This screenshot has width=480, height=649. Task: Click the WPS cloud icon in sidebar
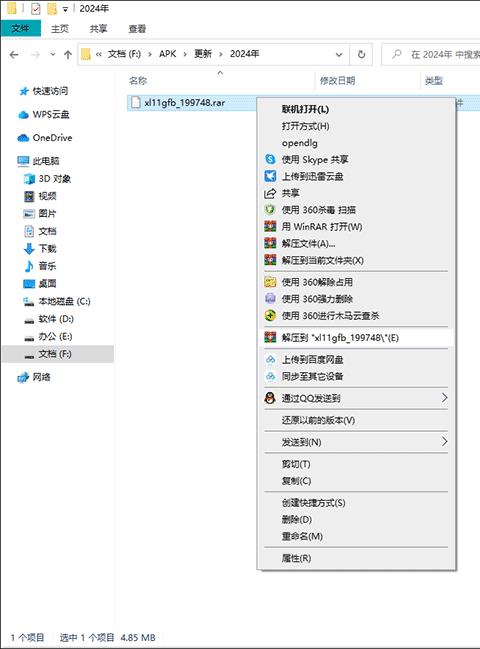tap(23, 115)
